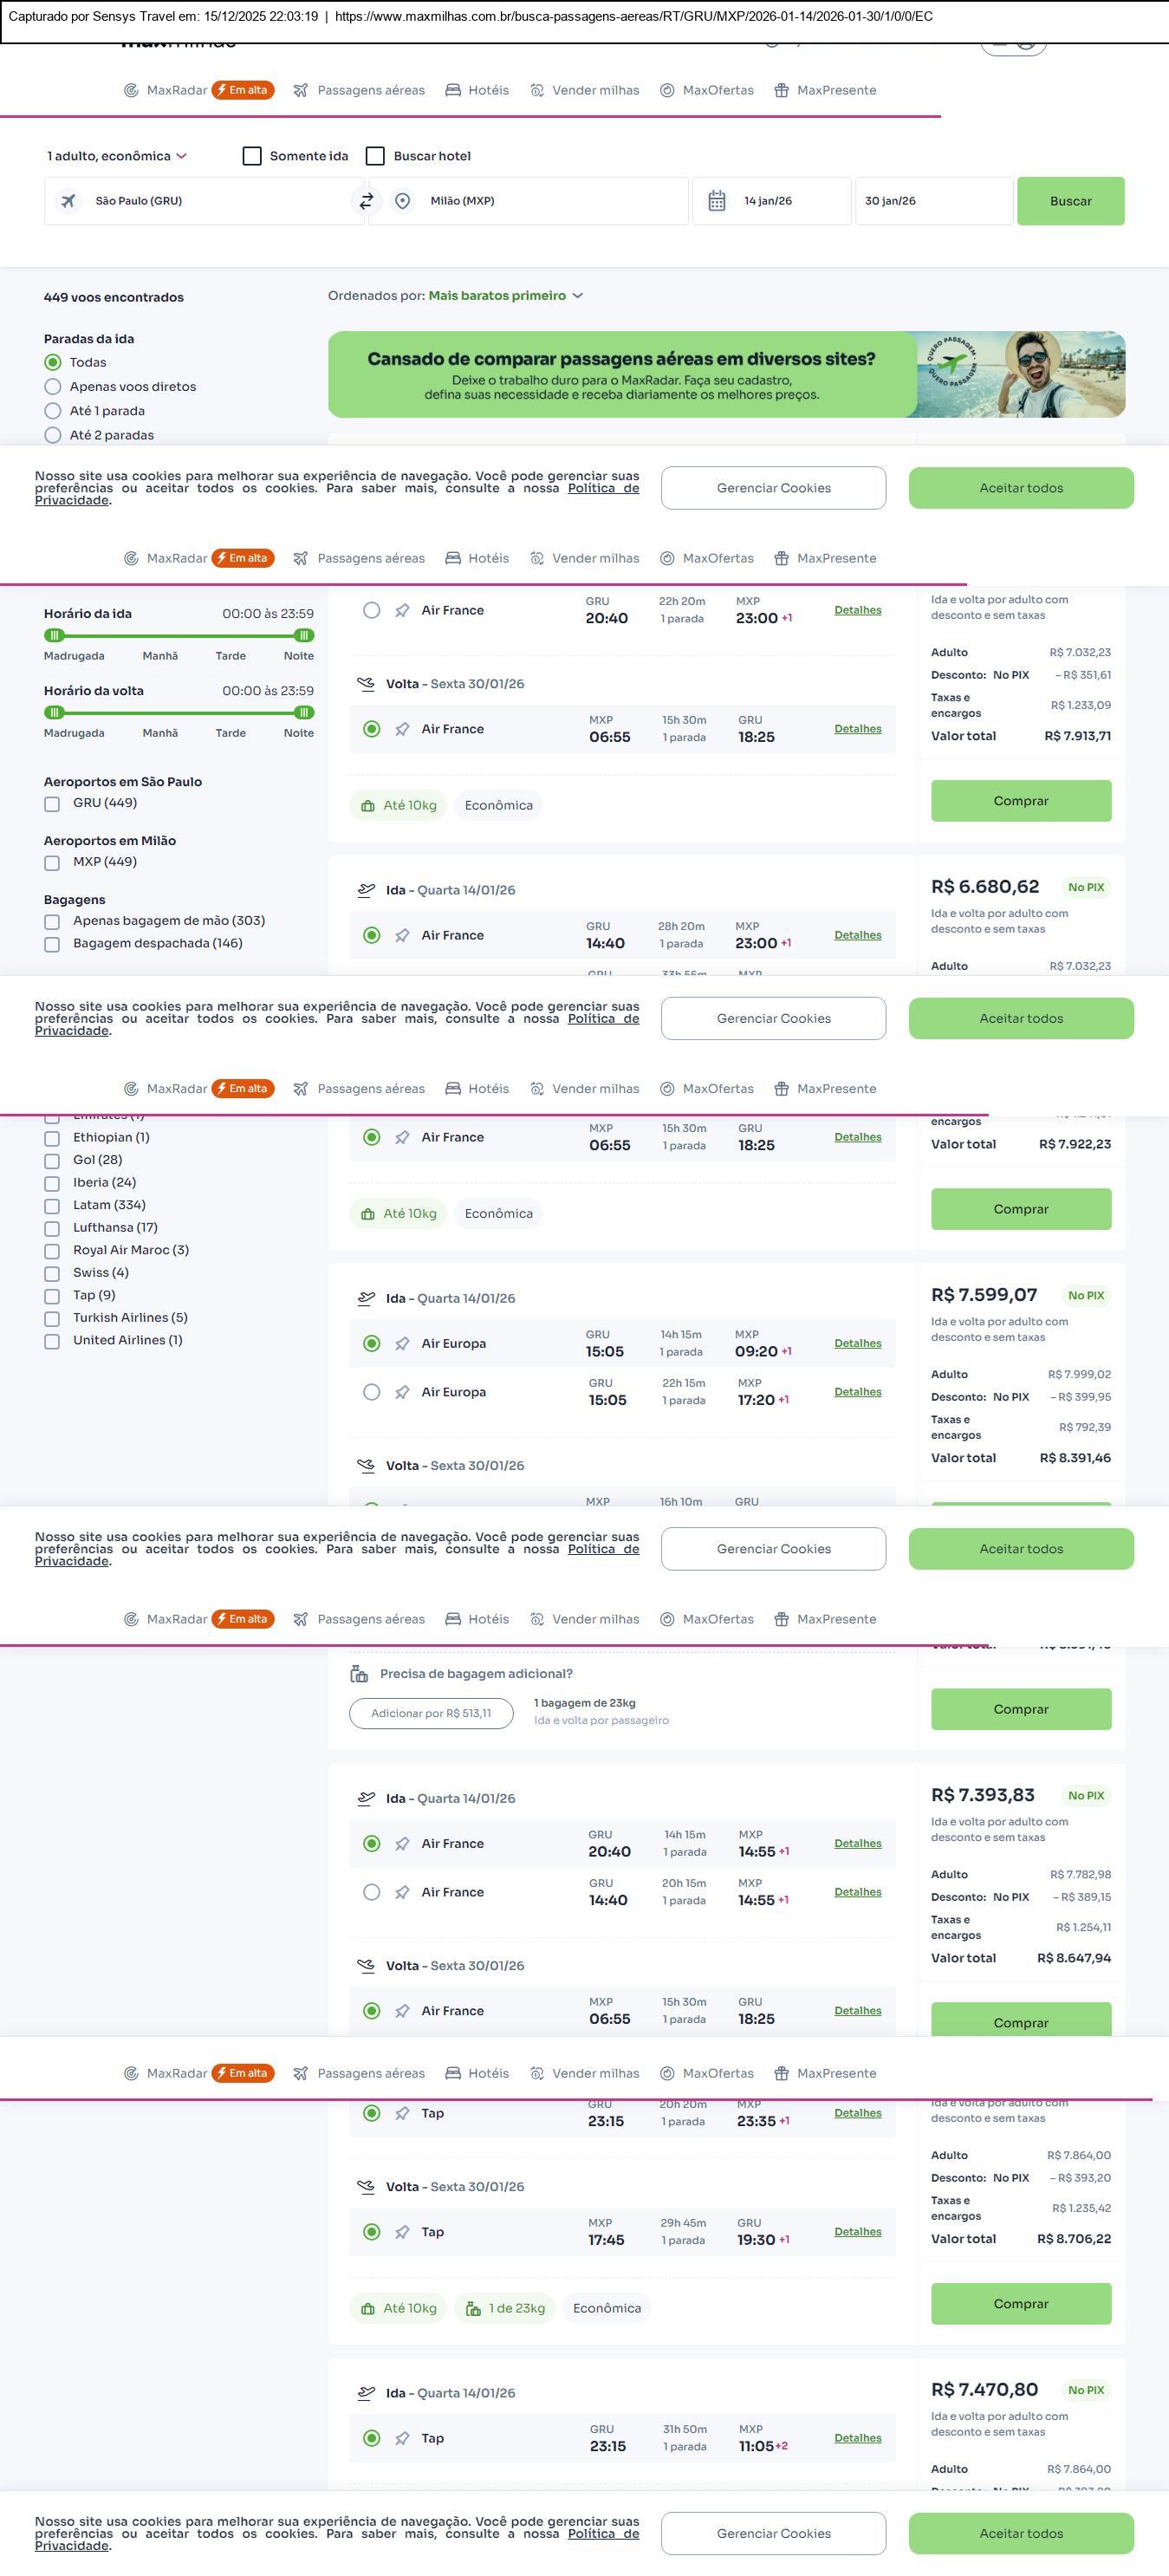
Task: Tick the "Buscar hotel" checkbox
Action: coord(375,156)
